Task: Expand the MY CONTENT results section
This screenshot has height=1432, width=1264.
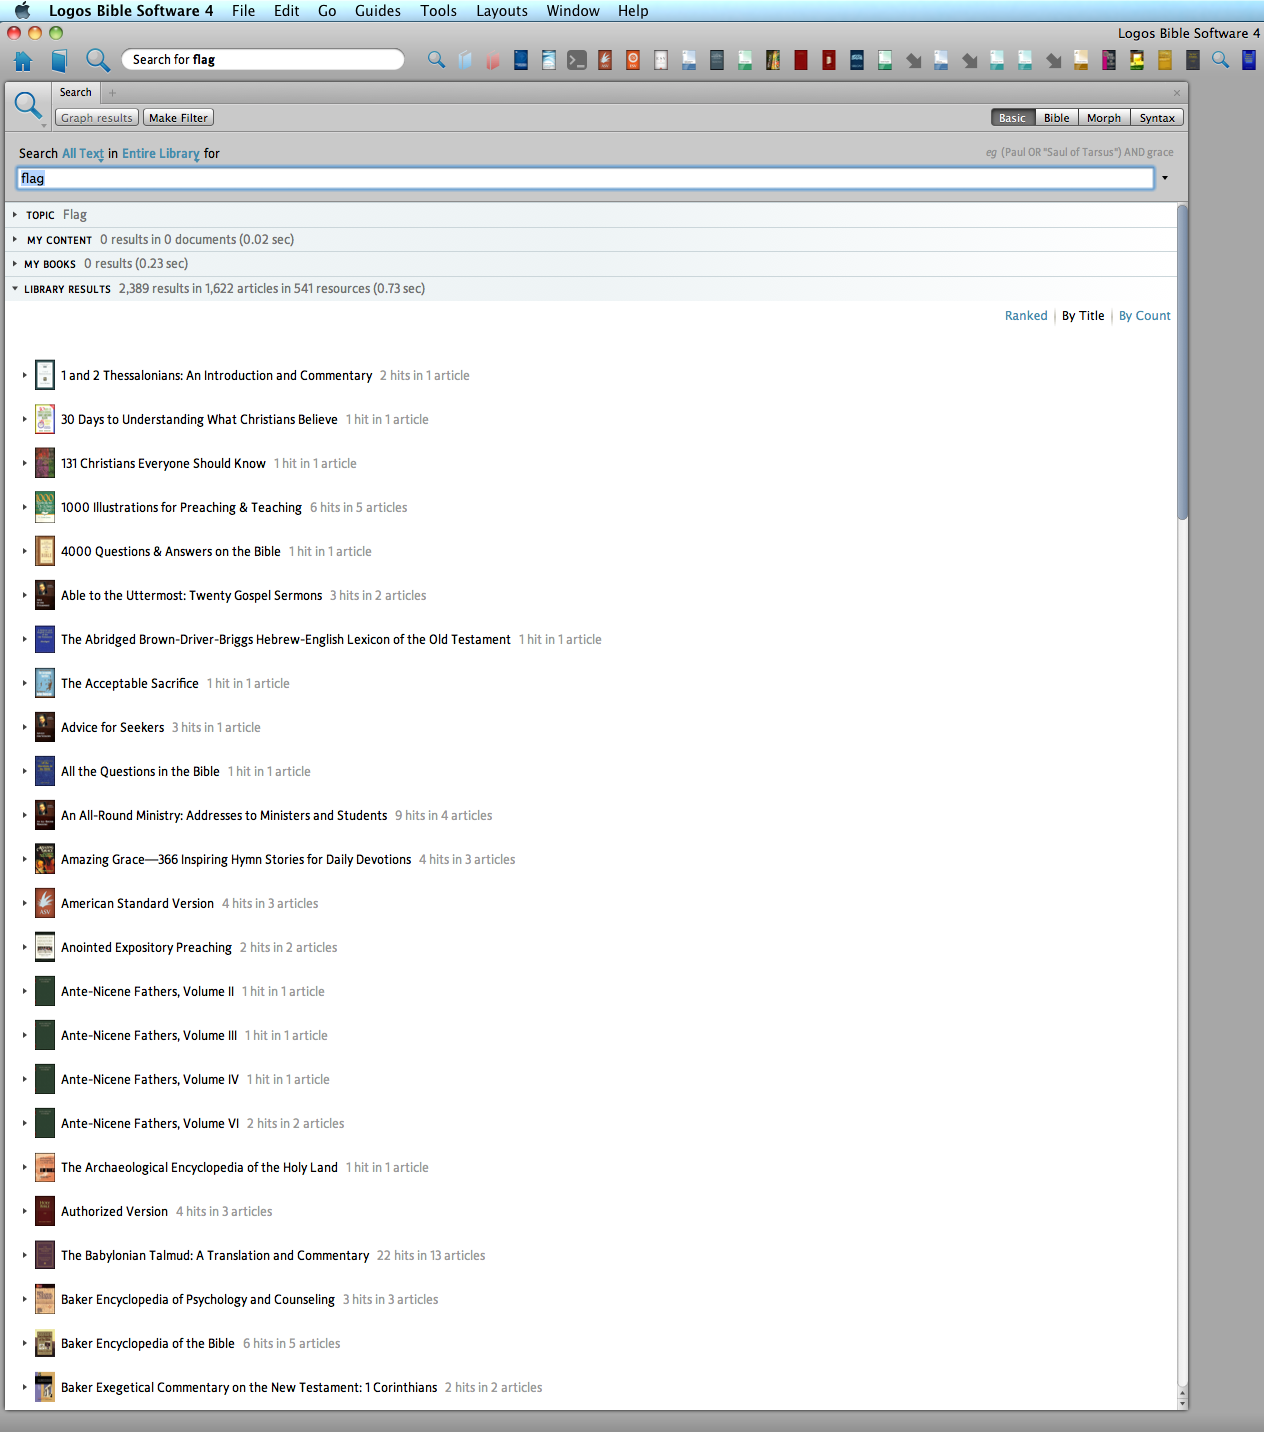Action: tap(15, 240)
